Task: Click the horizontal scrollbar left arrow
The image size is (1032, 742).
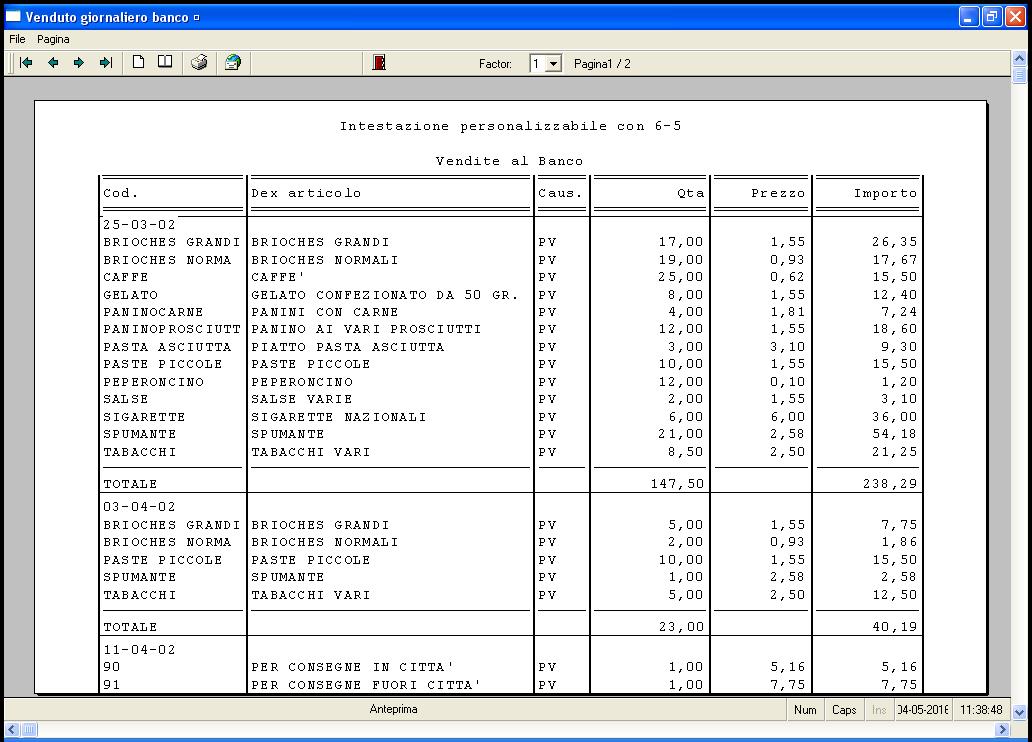Action: (x=12, y=729)
